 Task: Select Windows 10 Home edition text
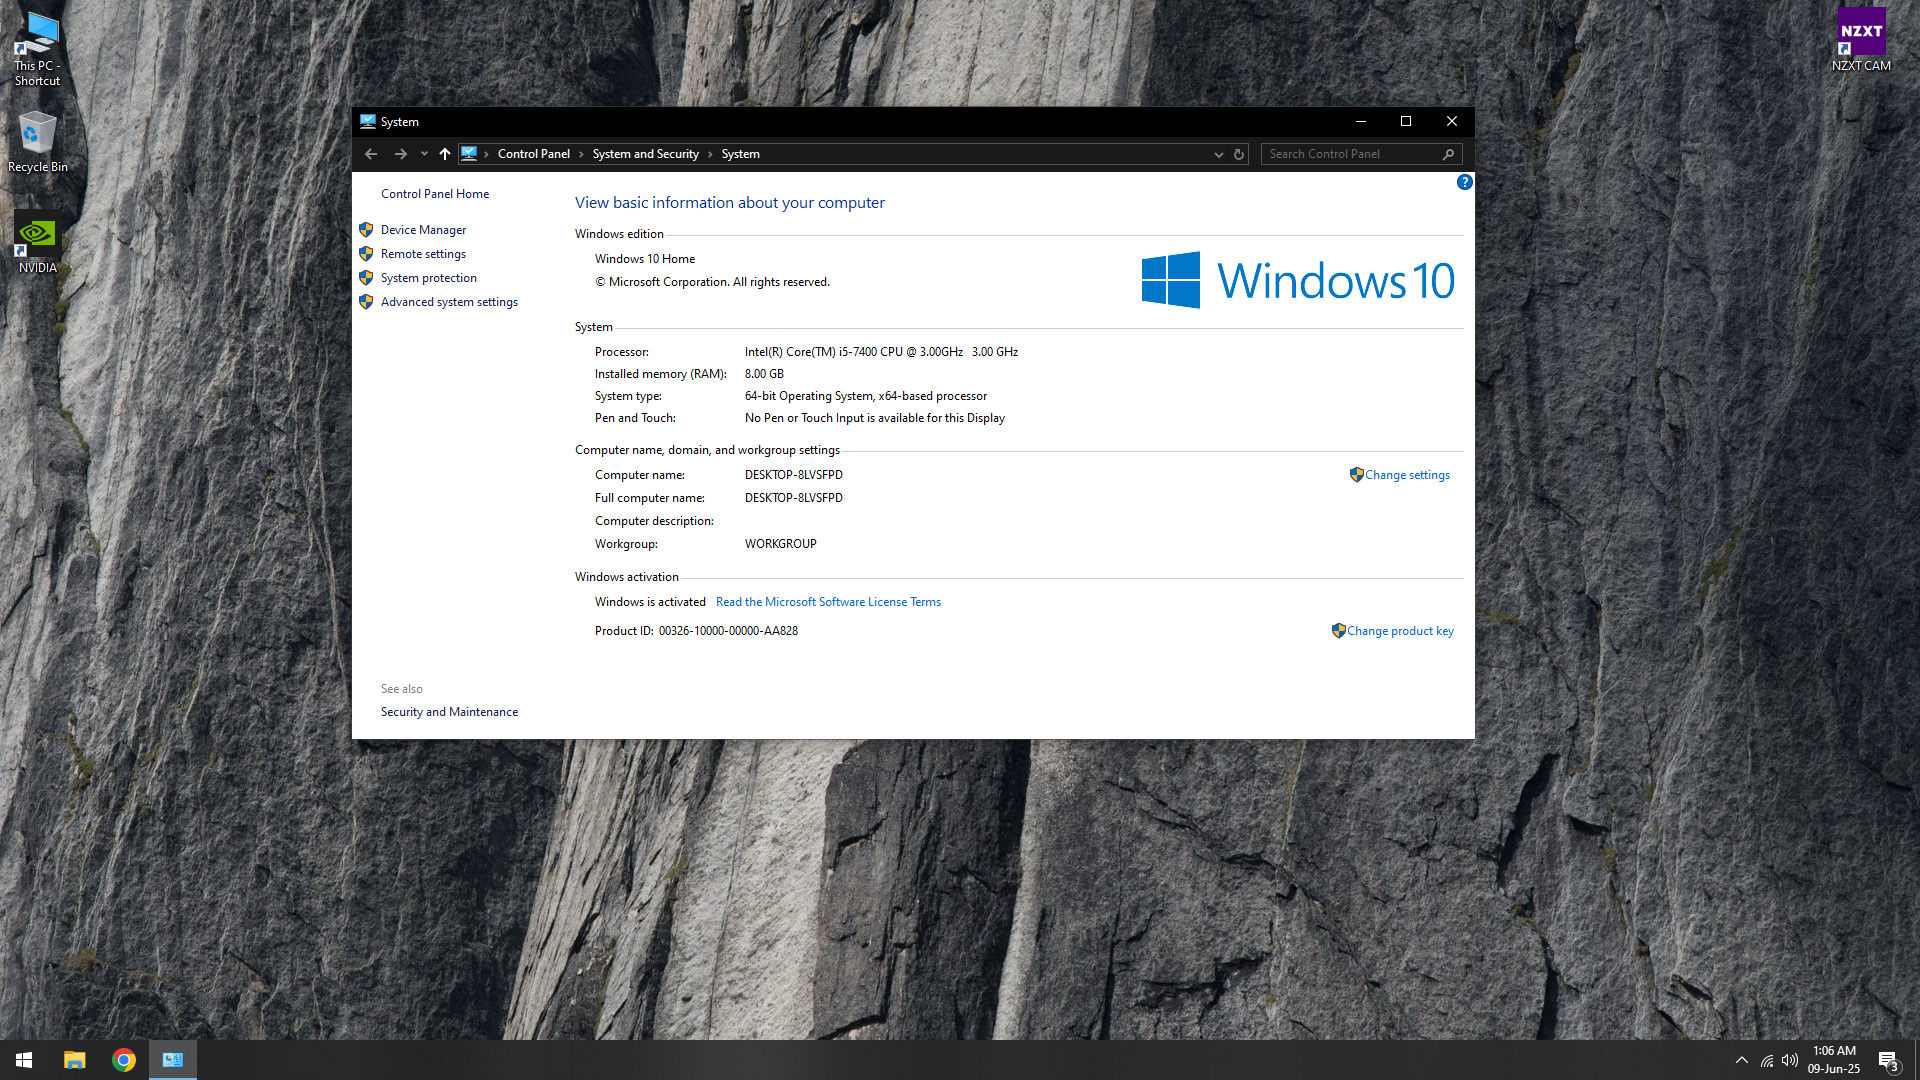645,259
